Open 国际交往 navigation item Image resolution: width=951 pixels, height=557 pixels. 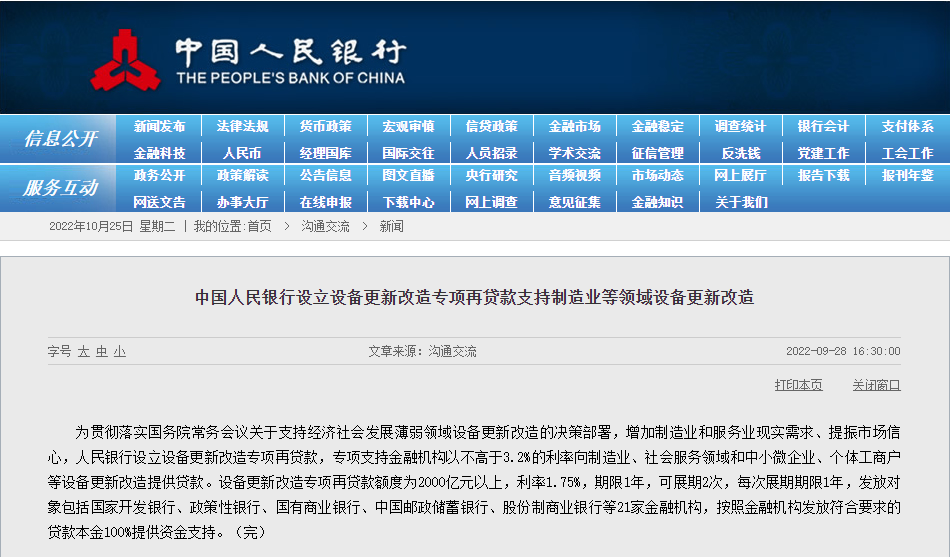409,153
